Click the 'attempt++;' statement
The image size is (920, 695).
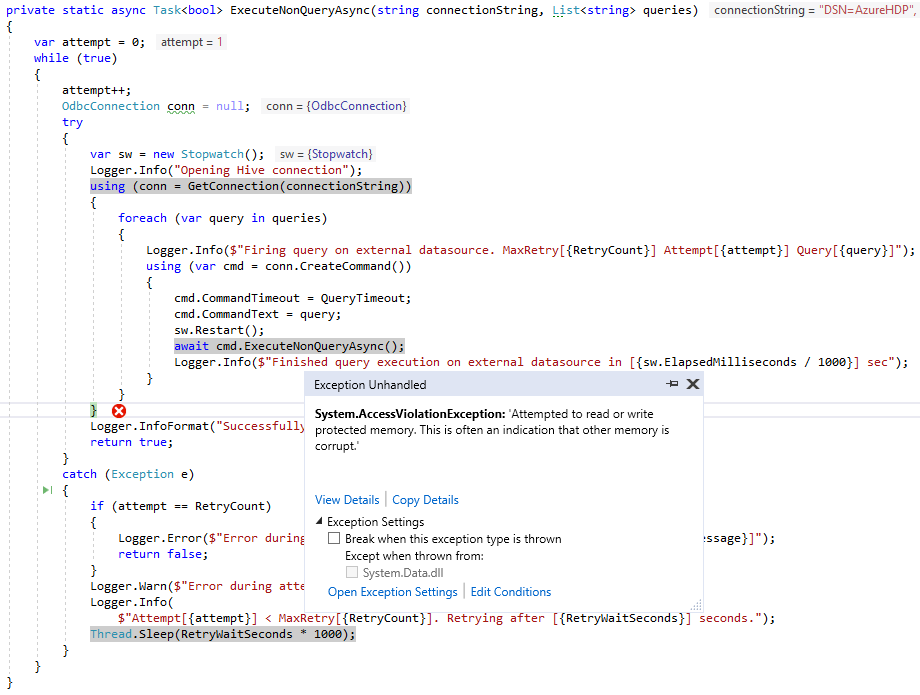pyautogui.click(x=97, y=90)
